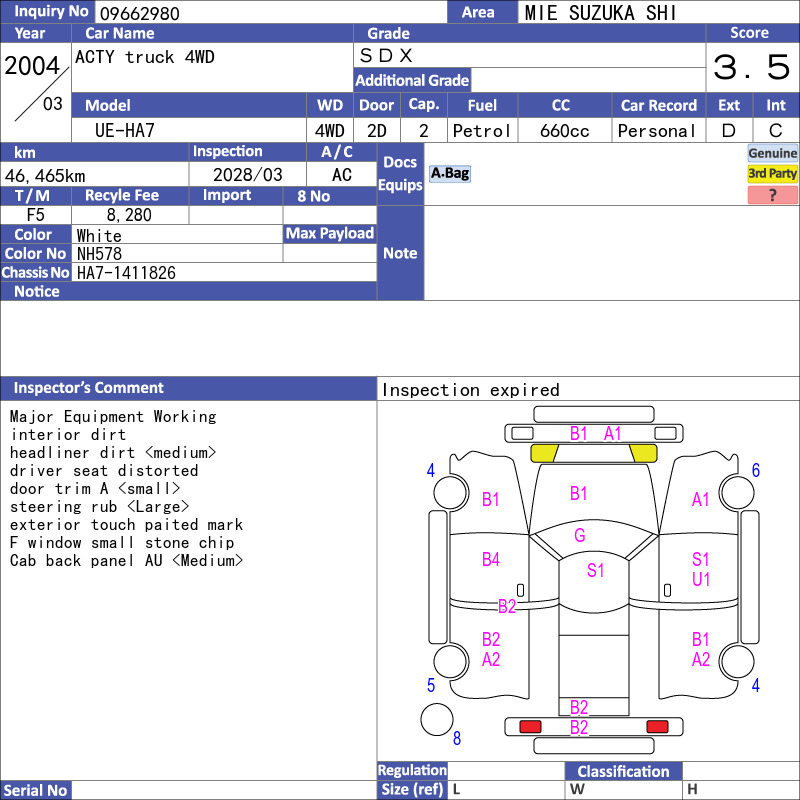The image size is (800, 800).
Task: Select the car name ACTY truck 4WD
Action: pyautogui.click(x=145, y=57)
